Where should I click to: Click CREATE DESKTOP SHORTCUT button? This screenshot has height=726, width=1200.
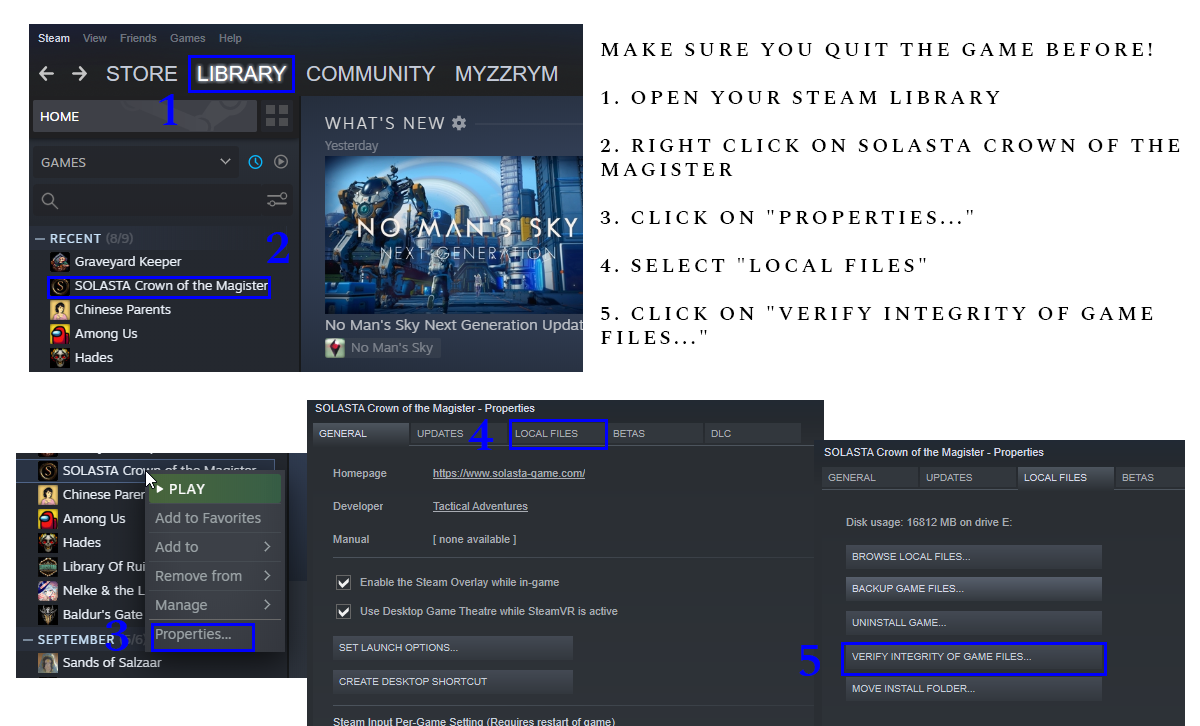[453, 682]
